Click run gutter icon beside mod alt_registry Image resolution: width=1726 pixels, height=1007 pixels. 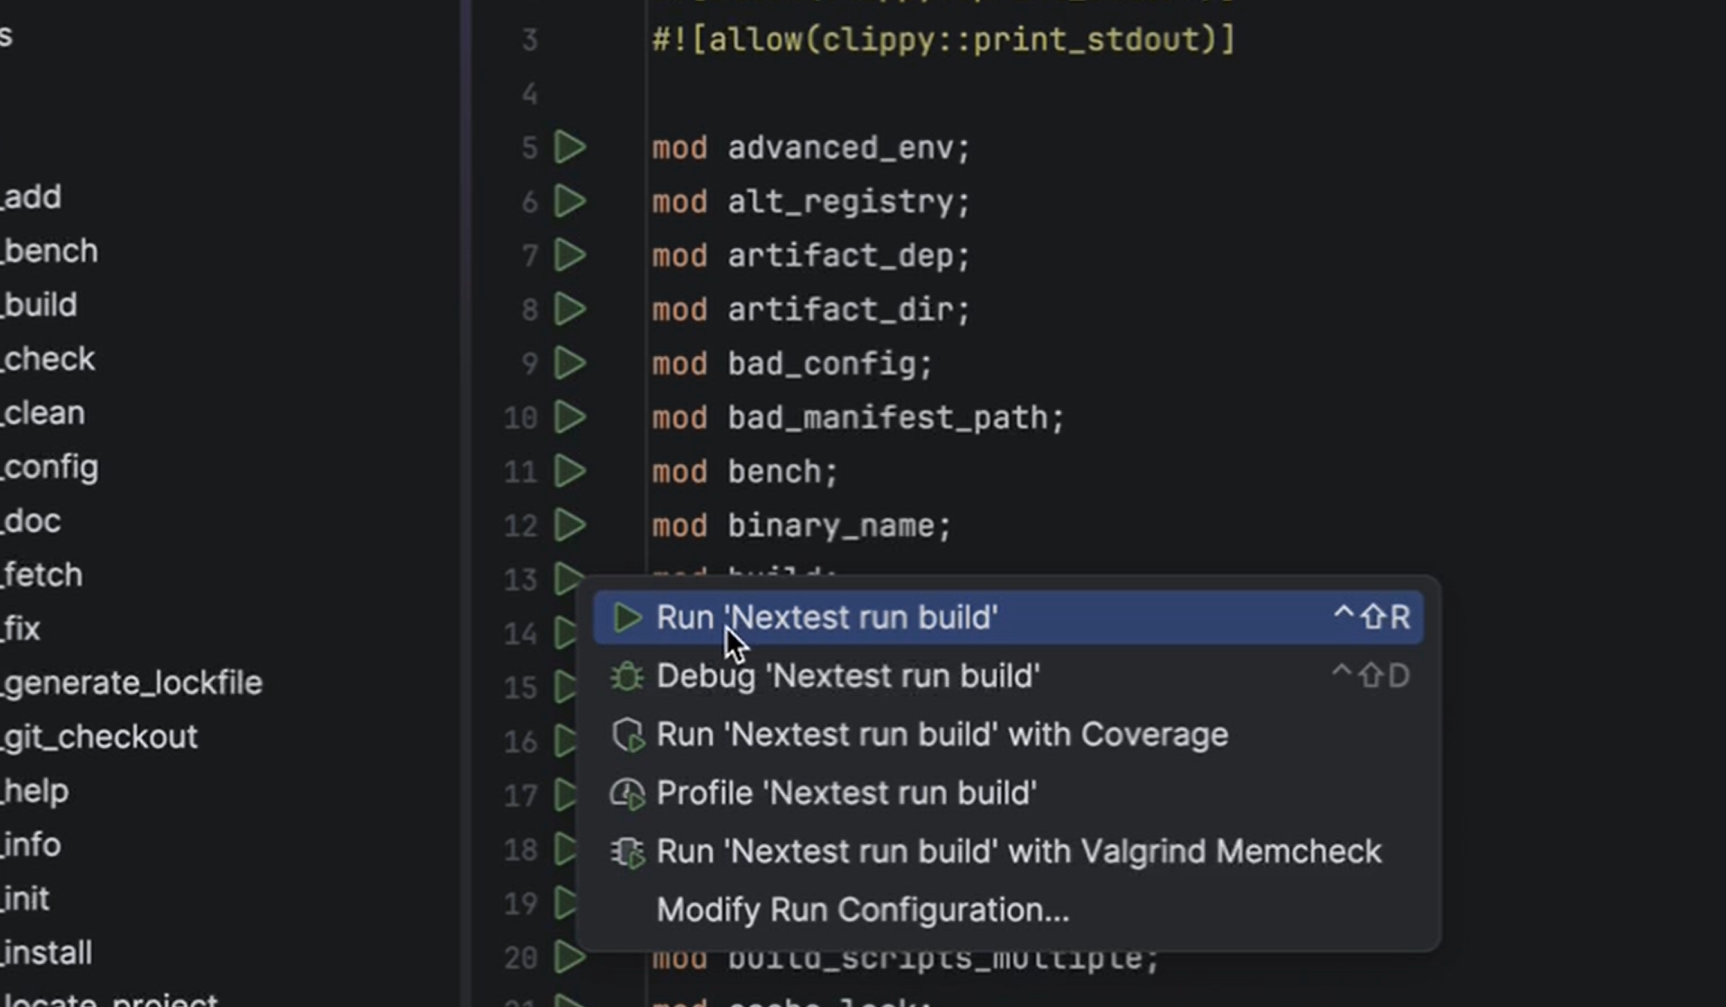[570, 201]
